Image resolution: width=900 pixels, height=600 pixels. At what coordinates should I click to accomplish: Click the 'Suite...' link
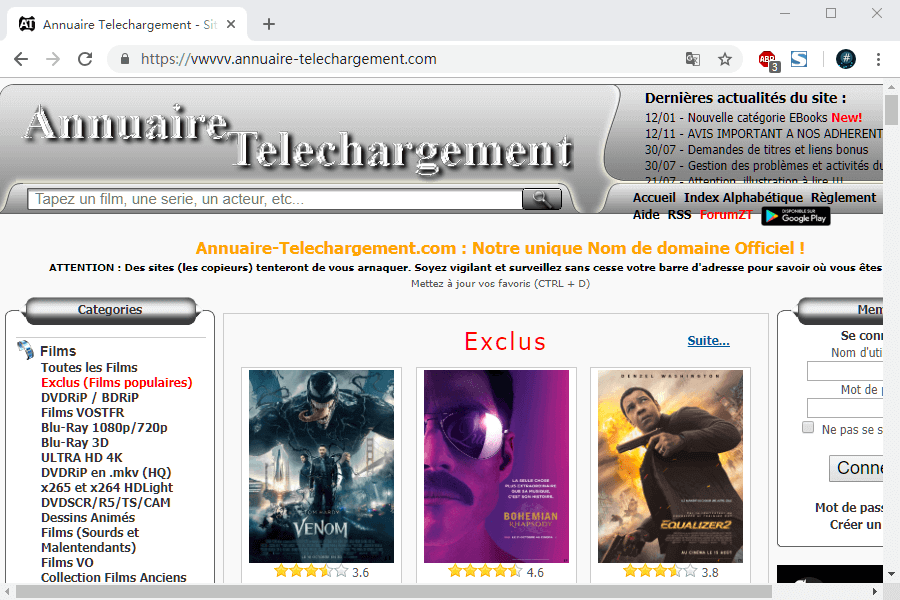click(x=708, y=341)
